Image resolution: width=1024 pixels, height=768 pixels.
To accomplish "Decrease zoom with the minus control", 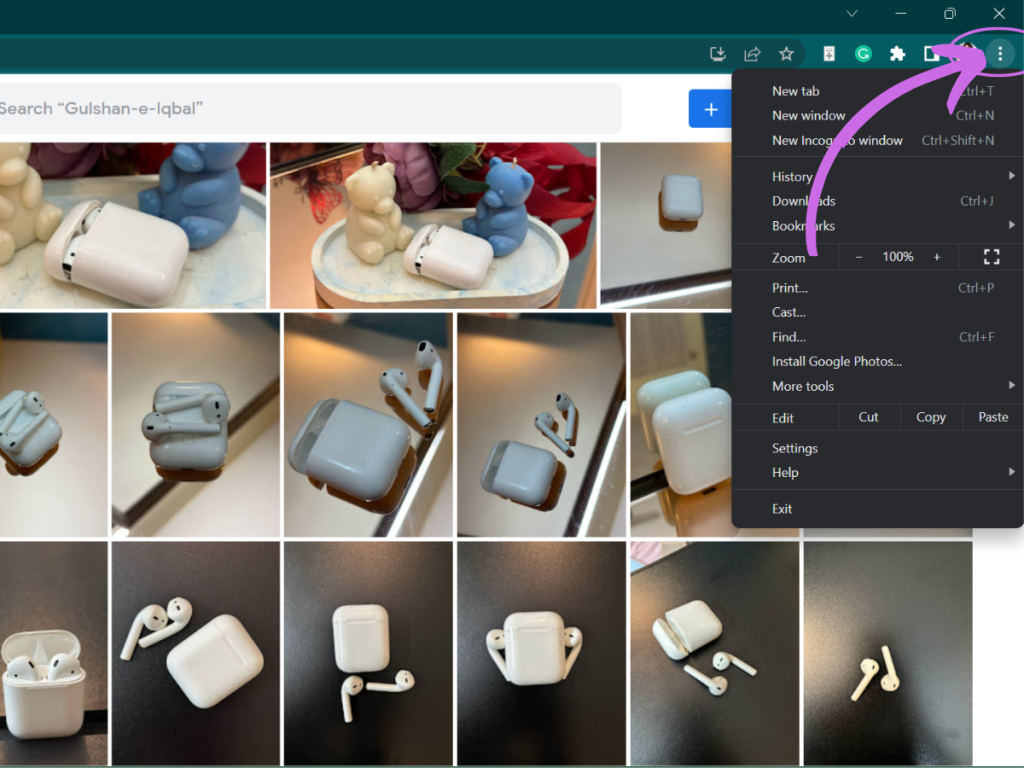I will point(858,257).
